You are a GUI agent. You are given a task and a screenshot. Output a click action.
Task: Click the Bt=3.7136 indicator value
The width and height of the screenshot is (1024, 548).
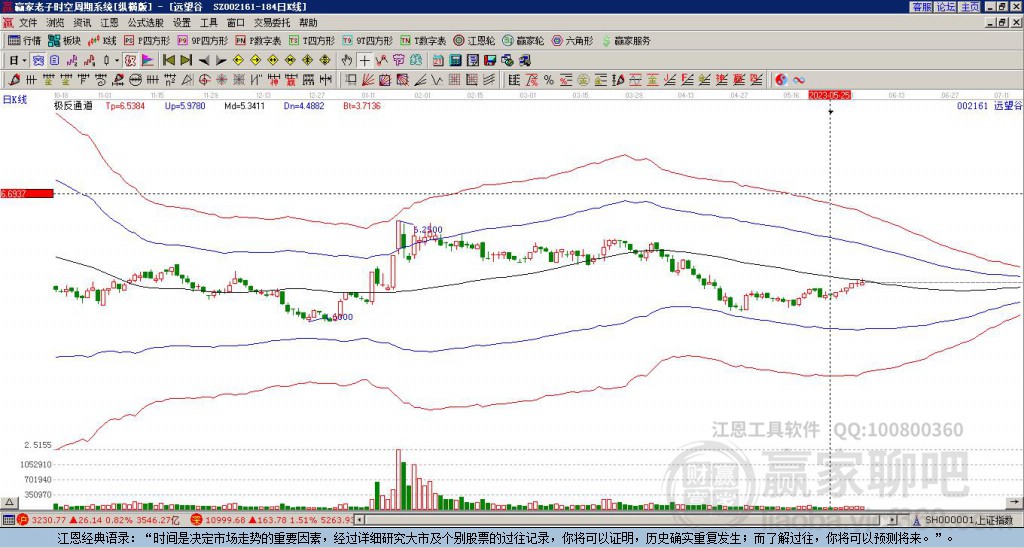362,106
